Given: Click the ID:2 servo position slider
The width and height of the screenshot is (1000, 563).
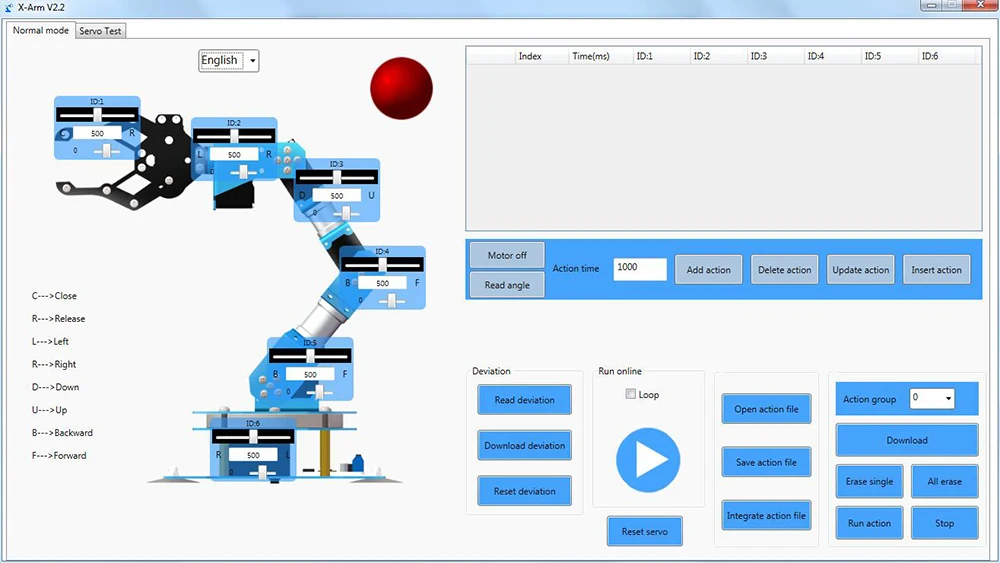Looking at the screenshot, I should click(234, 136).
